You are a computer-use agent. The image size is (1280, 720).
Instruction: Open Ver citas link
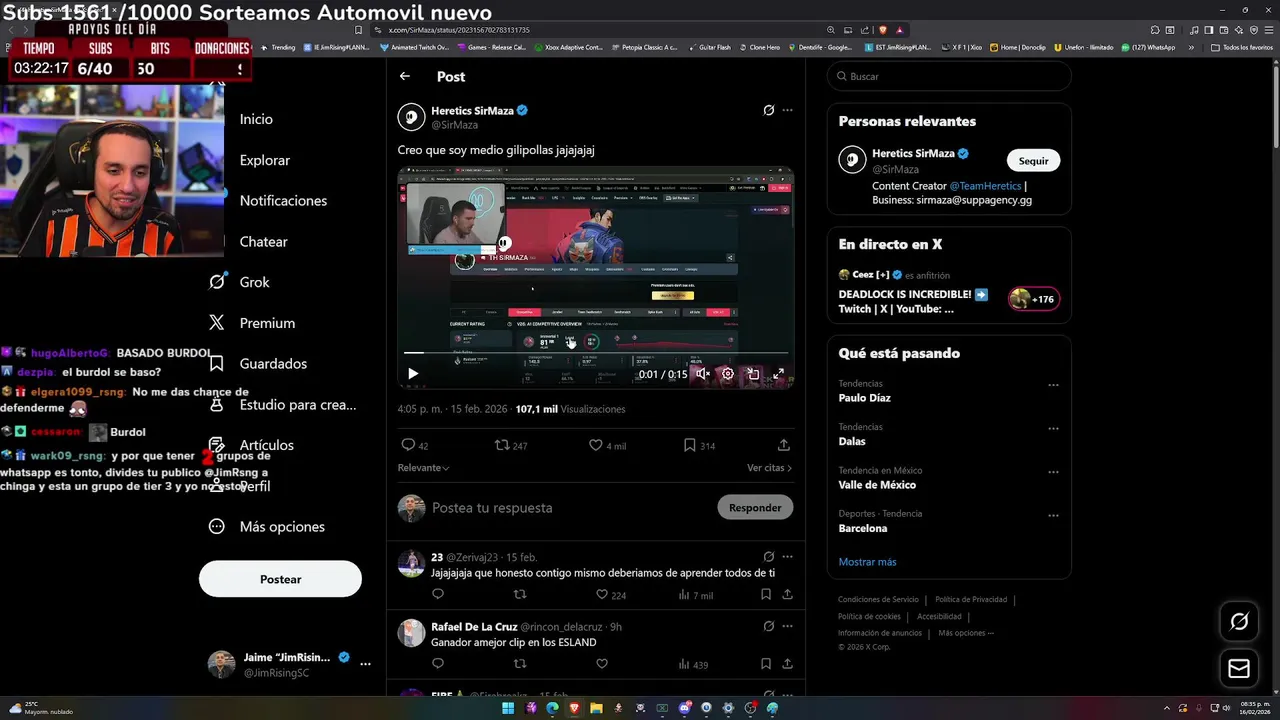pos(769,468)
